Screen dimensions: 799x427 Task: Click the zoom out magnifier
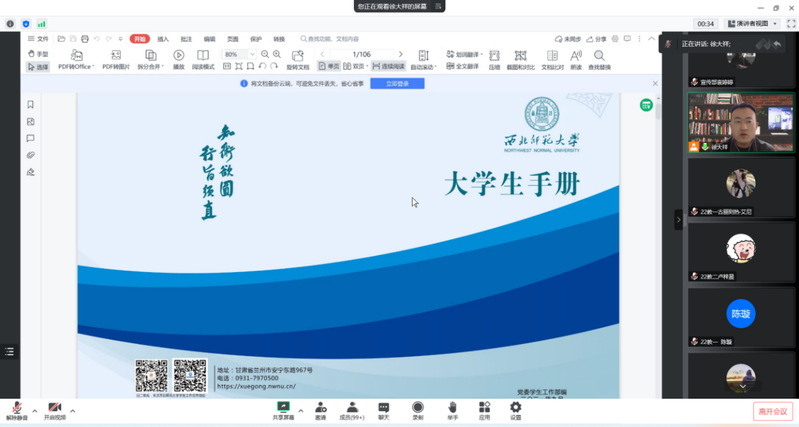click(x=265, y=54)
